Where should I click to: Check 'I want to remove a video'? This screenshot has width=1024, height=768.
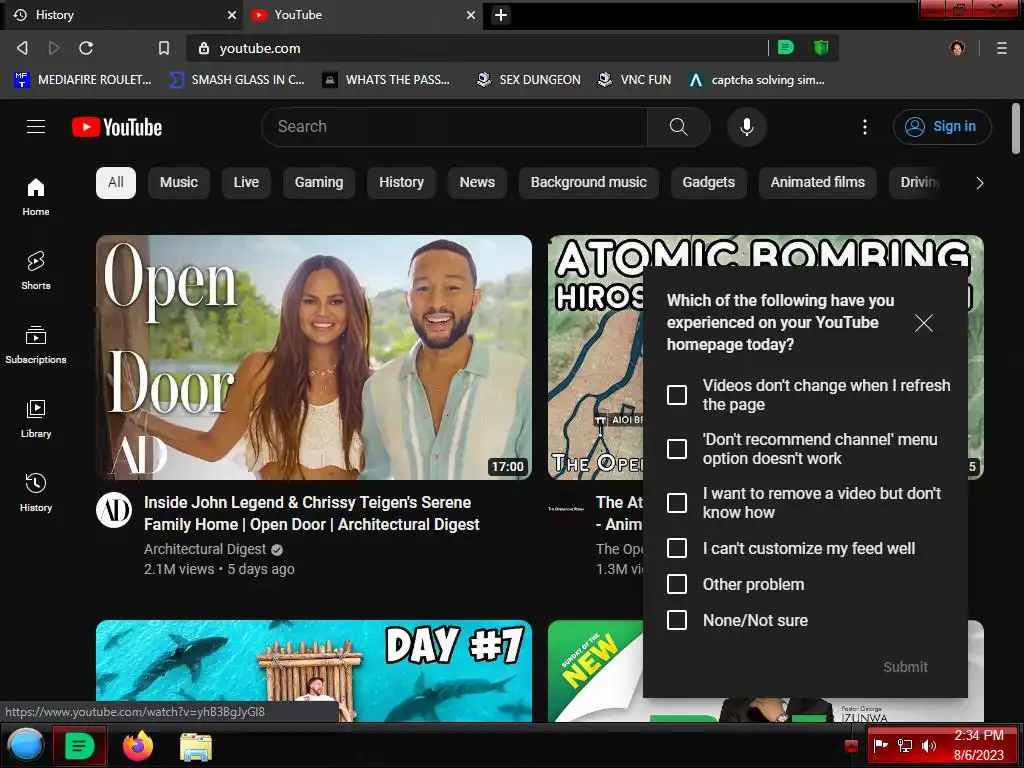pyautogui.click(x=677, y=504)
